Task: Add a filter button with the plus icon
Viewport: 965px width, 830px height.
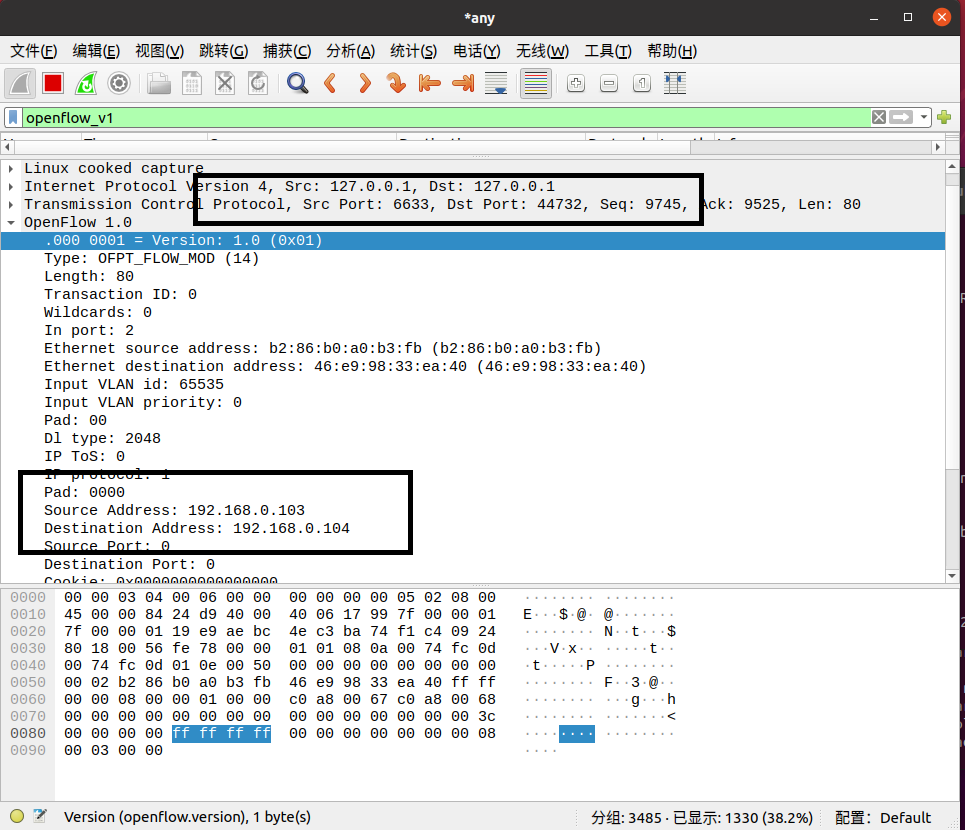Action: (x=944, y=117)
